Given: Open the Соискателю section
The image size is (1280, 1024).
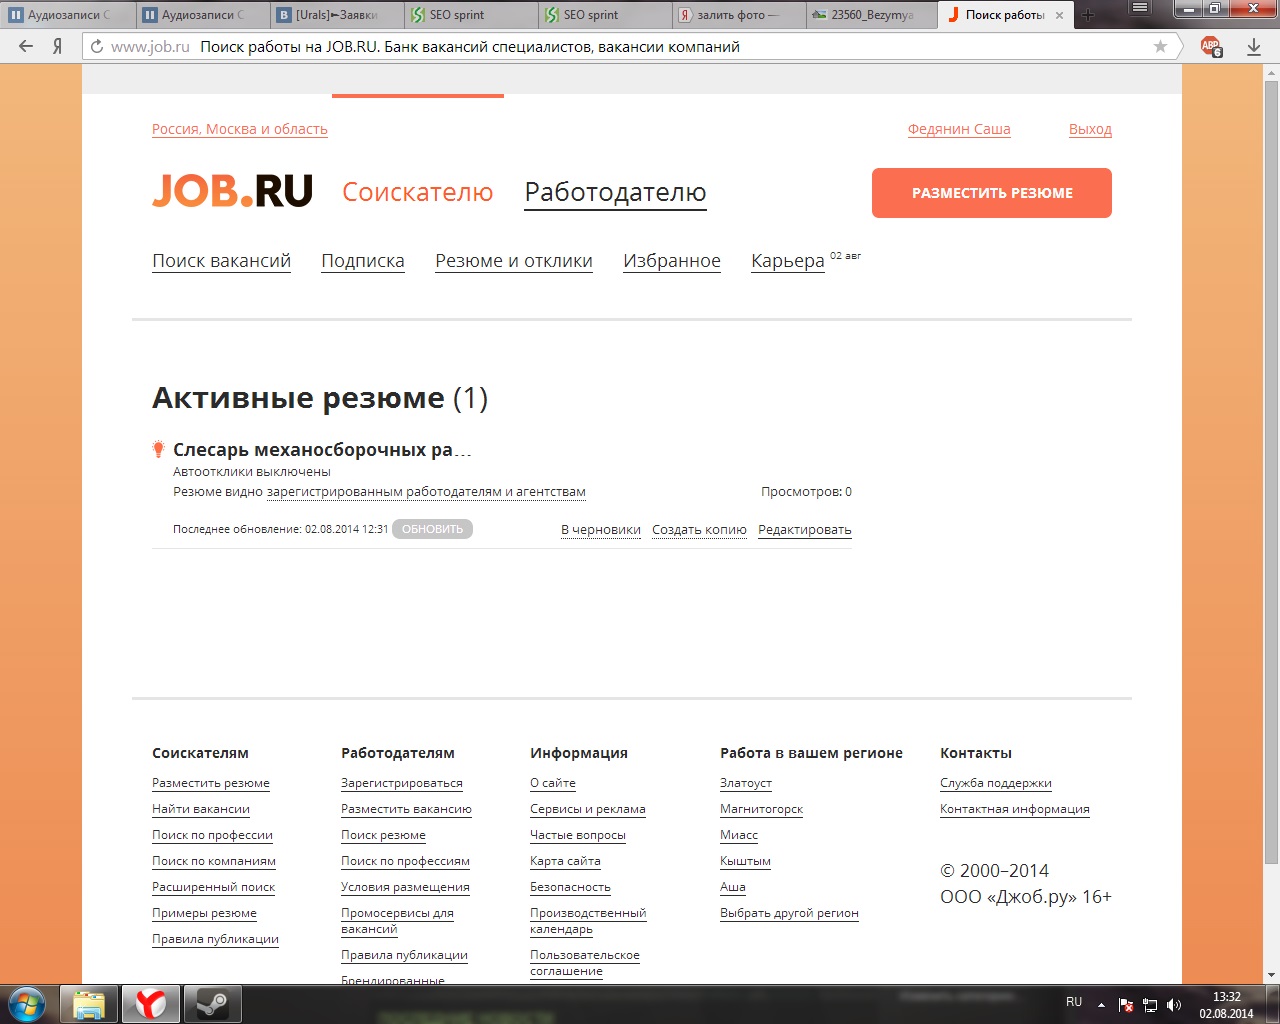Looking at the screenshot, I should [x=418, y=192].
